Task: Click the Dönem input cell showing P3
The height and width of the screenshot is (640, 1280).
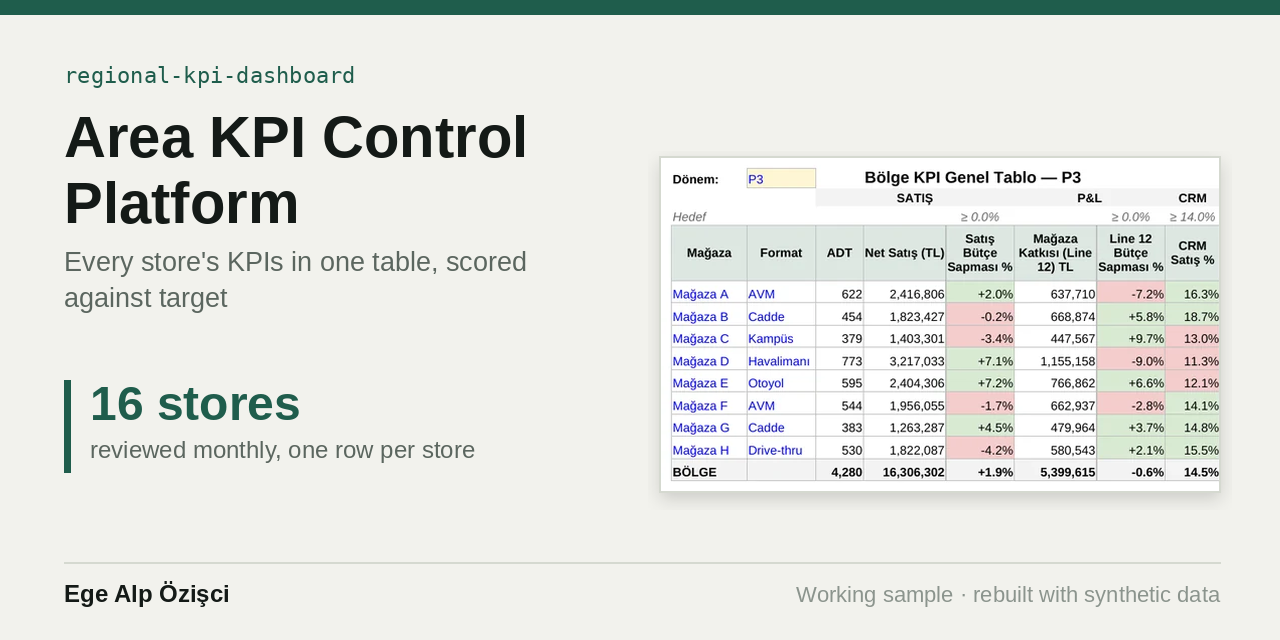Action: tap(781, 179)
